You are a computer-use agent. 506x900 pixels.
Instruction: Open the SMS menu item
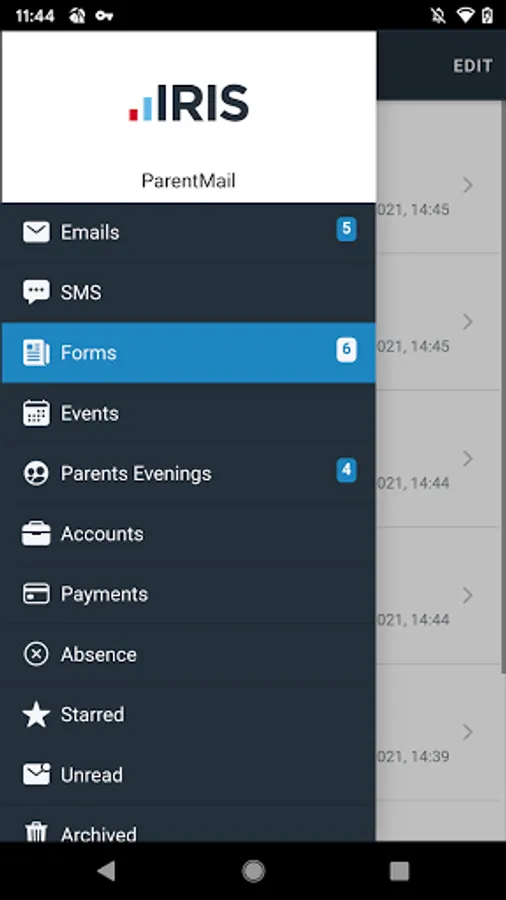coord(189,292)
